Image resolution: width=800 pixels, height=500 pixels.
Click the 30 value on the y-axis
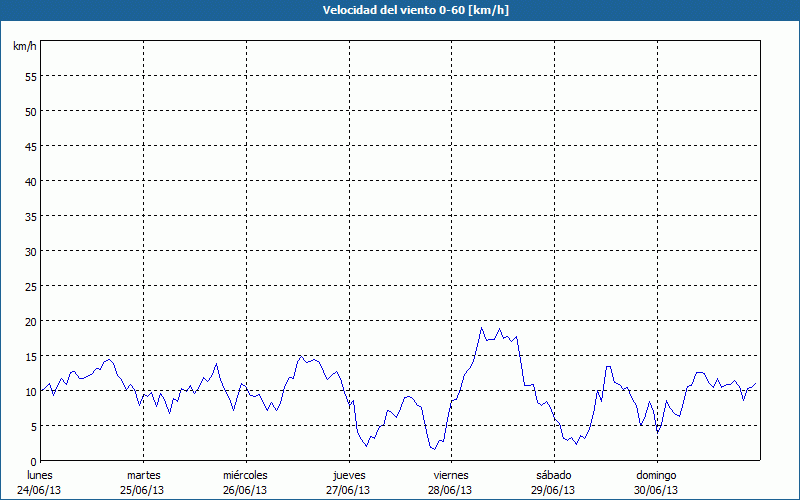click(x=30, y=252)
